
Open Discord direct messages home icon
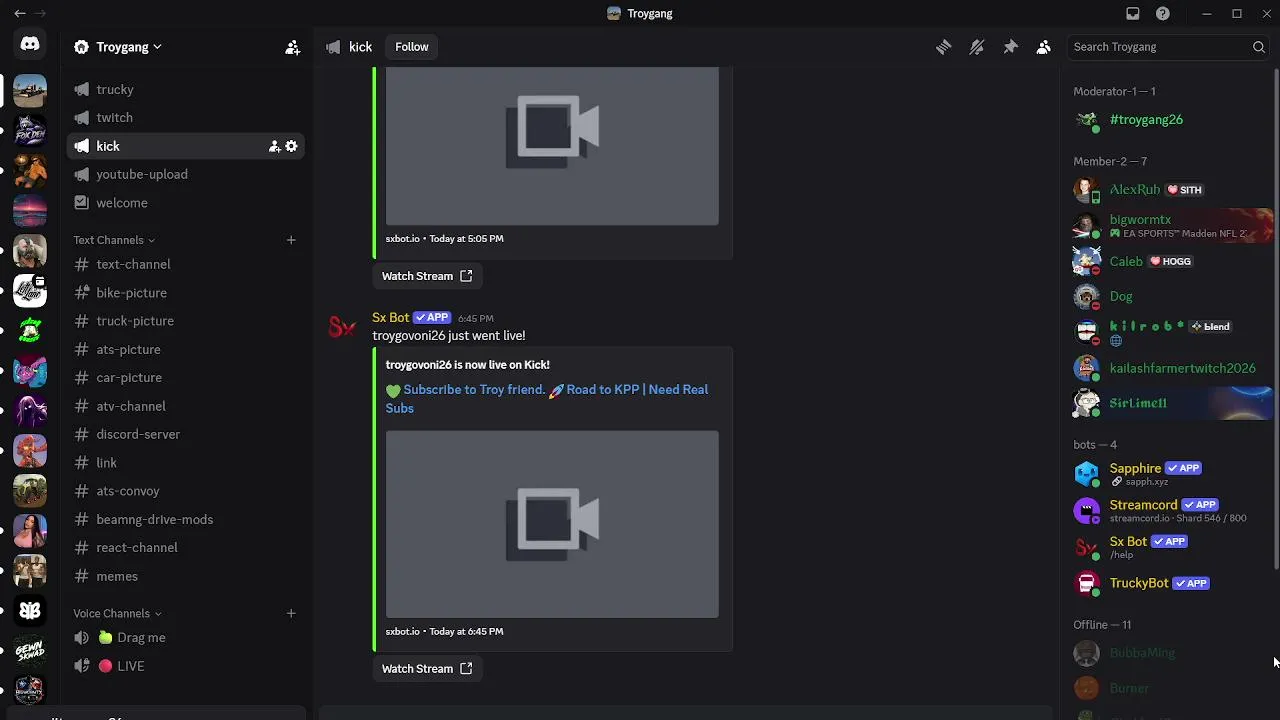[x=30, y=44]
